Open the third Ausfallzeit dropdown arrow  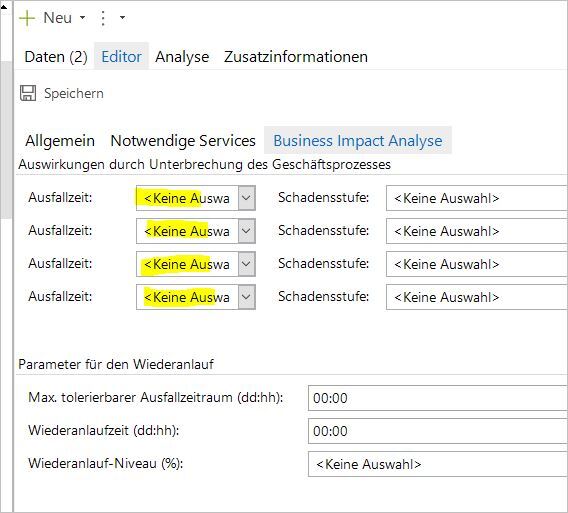click(246, 264)
